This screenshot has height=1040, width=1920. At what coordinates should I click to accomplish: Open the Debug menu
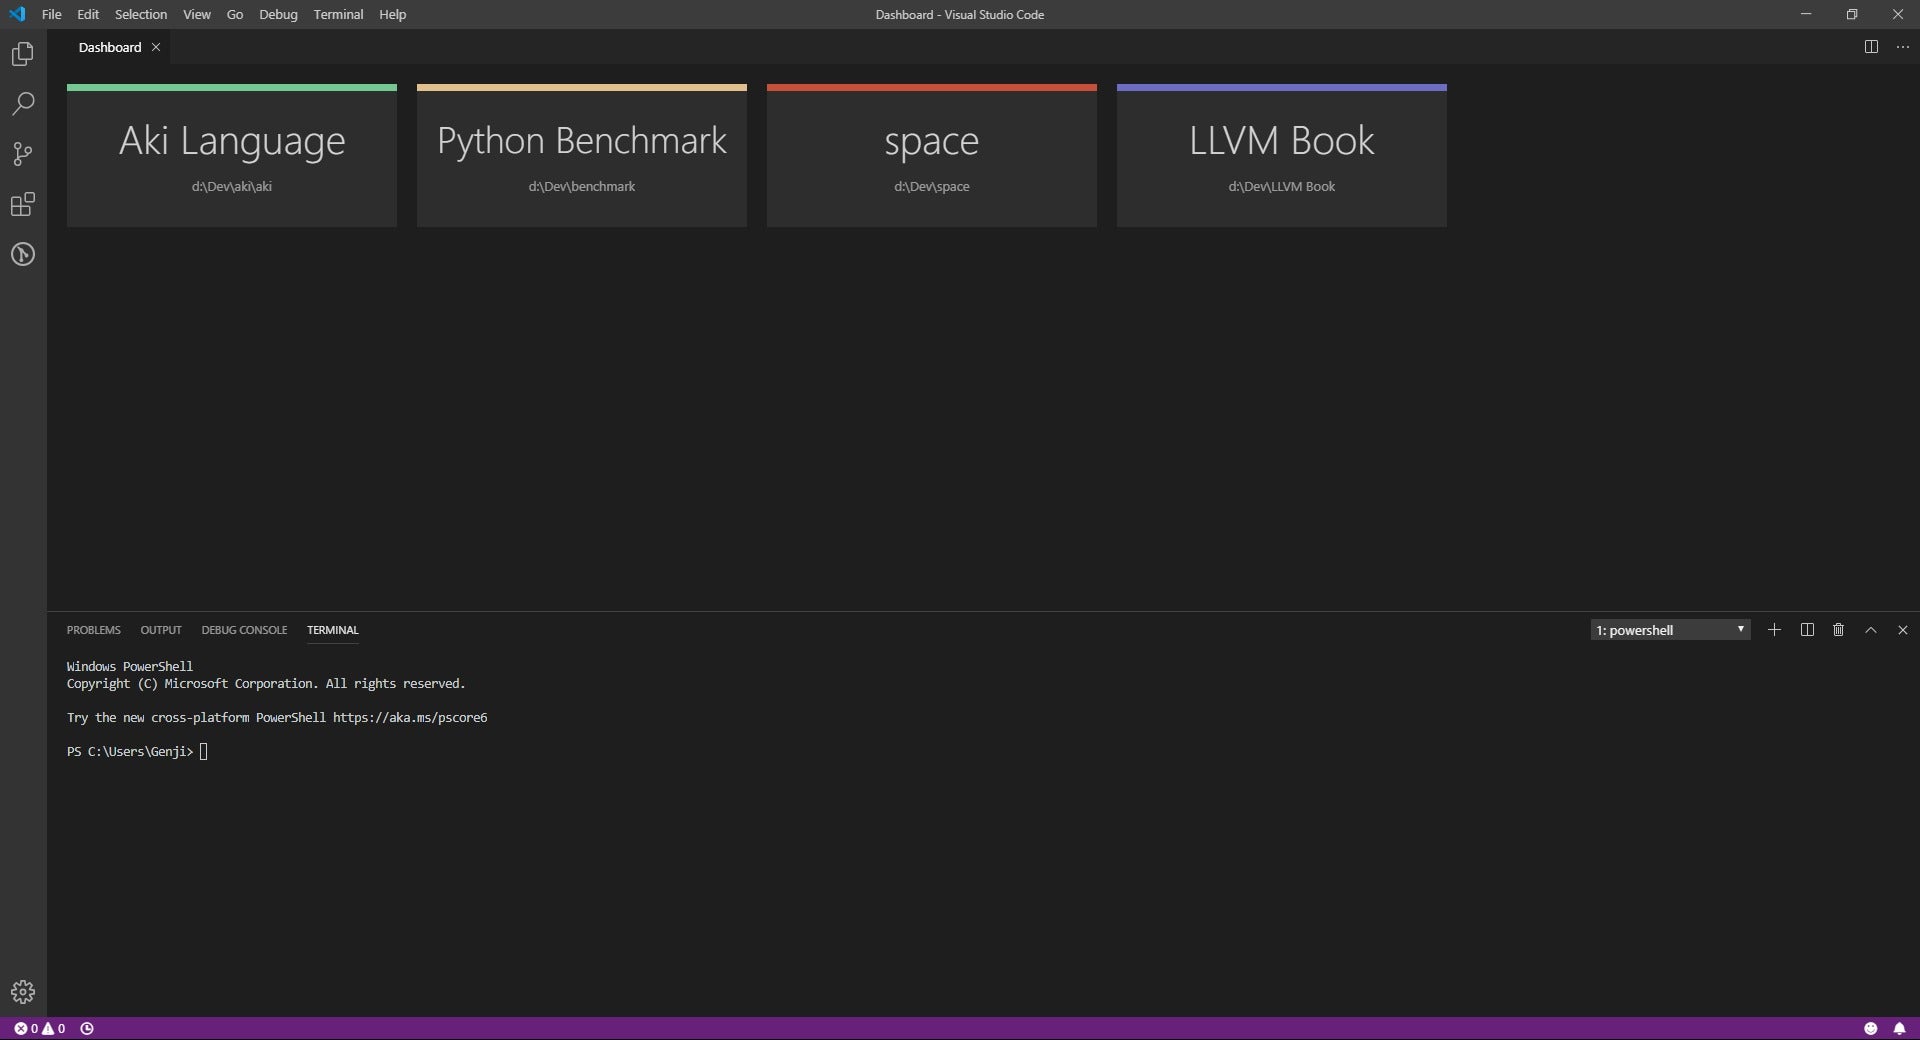278,14
